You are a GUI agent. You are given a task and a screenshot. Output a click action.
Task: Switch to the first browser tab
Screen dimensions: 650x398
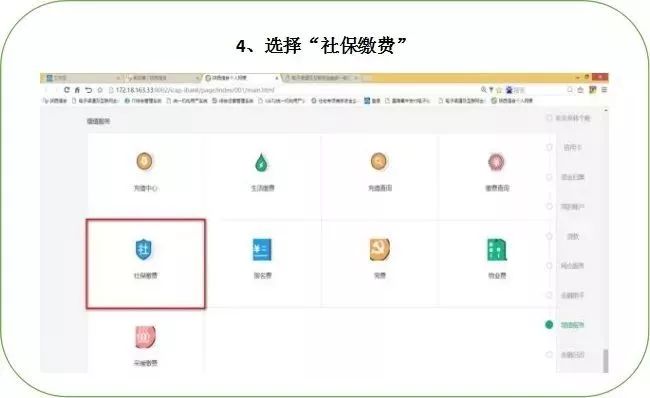[x=82, y=78]
